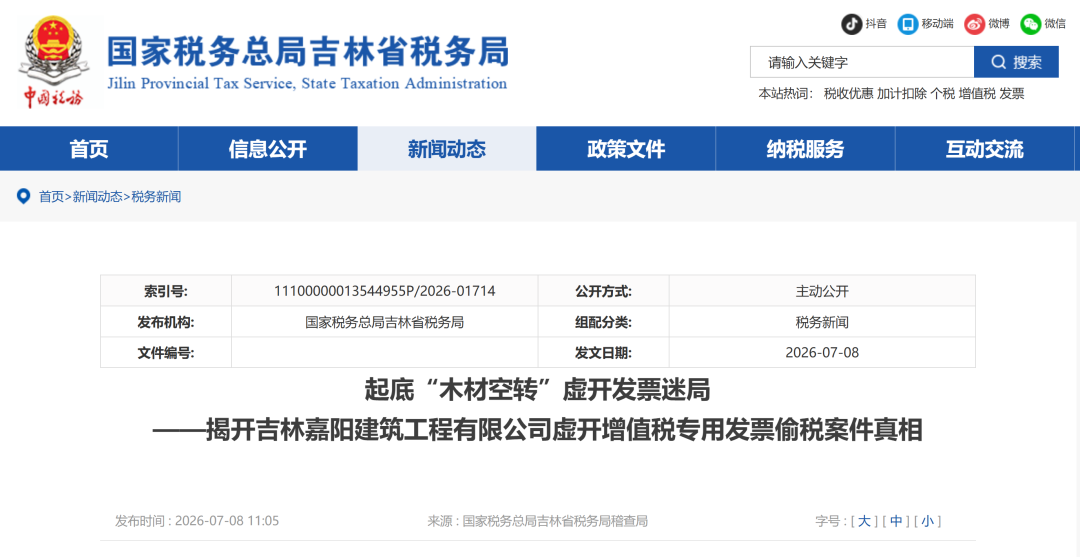This screenshot has width=1080, height=557.
Task: Go to 新闻动态 via breadcrumb
Action: [98, 197]
